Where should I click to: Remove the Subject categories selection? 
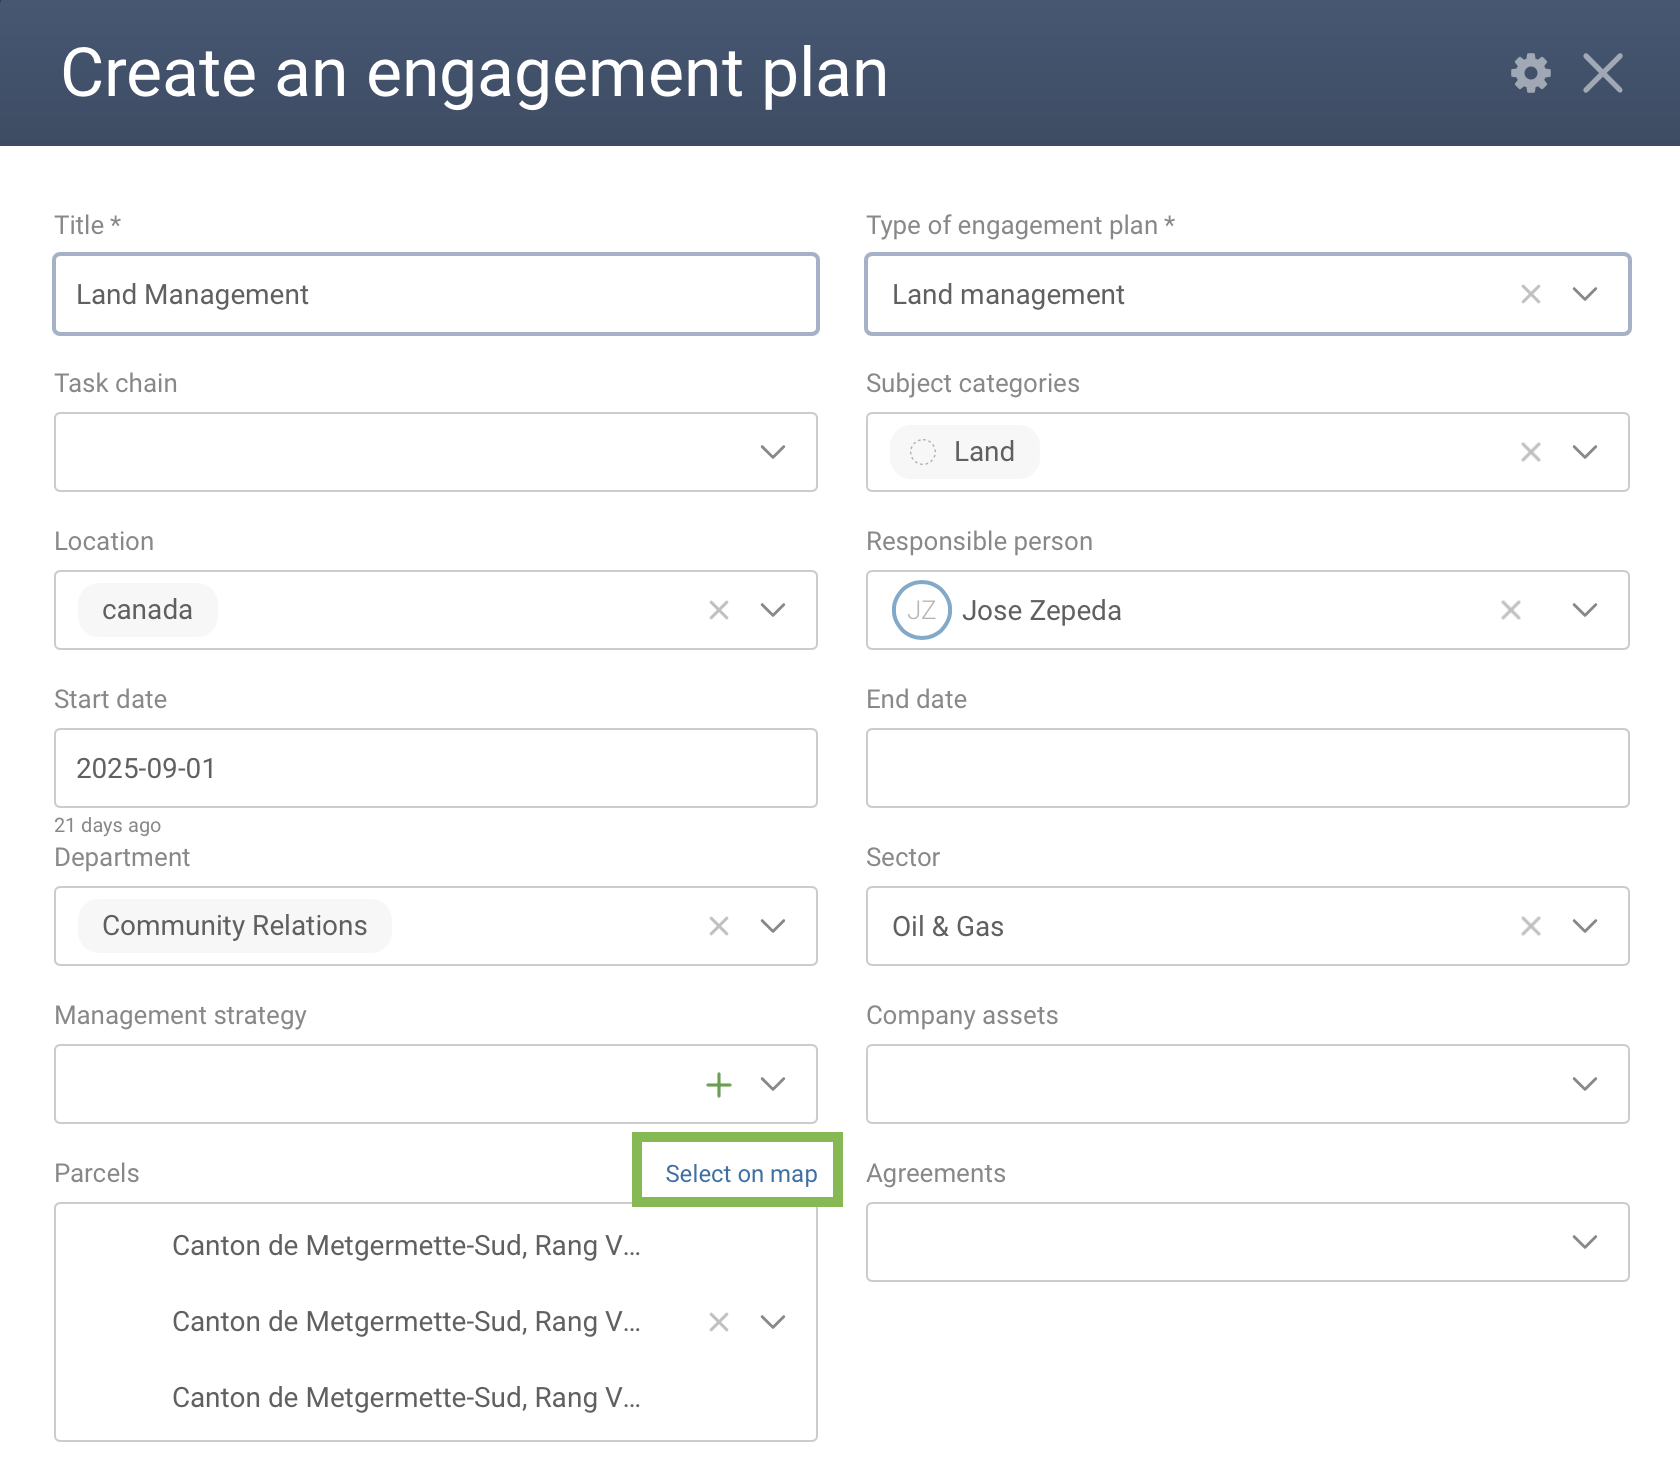point(1530,452)
